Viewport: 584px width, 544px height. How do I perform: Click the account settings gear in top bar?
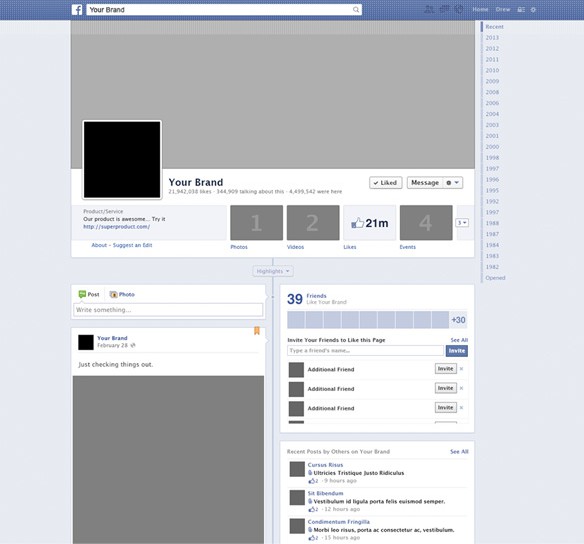pos(533,10)
